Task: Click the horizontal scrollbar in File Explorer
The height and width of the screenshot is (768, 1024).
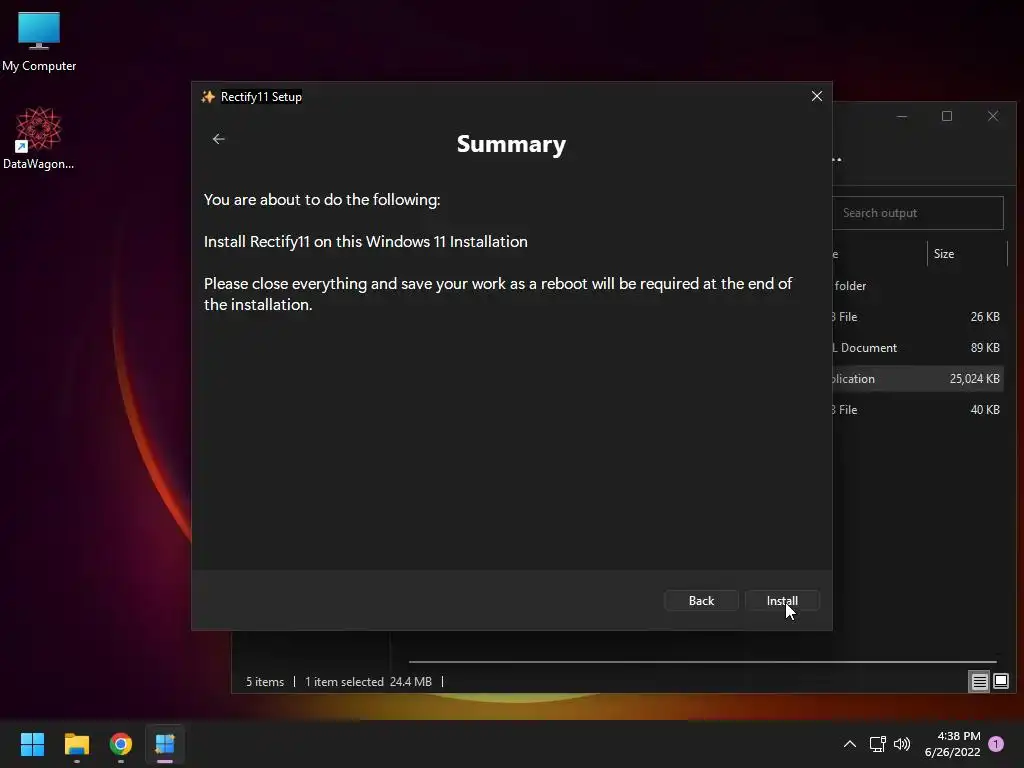Action: pyautogui.click(x=703, y=662)
